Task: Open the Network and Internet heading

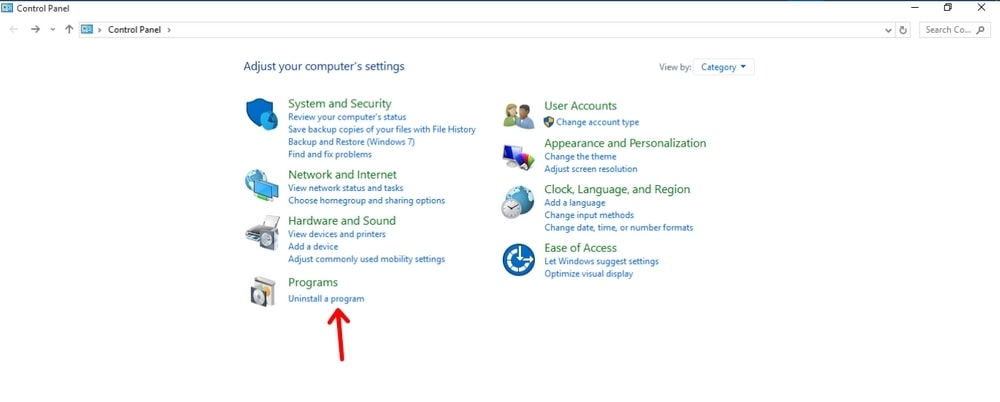Action: pos(342,174)
